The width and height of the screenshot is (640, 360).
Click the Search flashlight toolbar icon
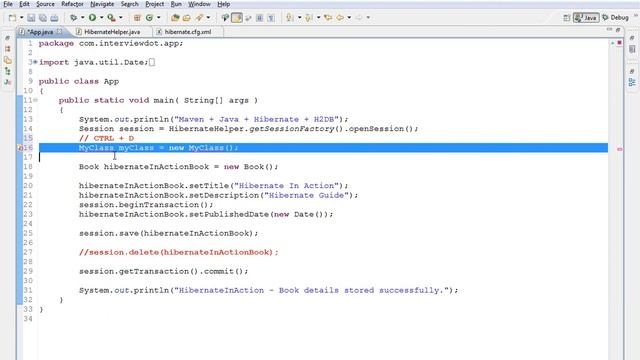click(x=199, y=18)
